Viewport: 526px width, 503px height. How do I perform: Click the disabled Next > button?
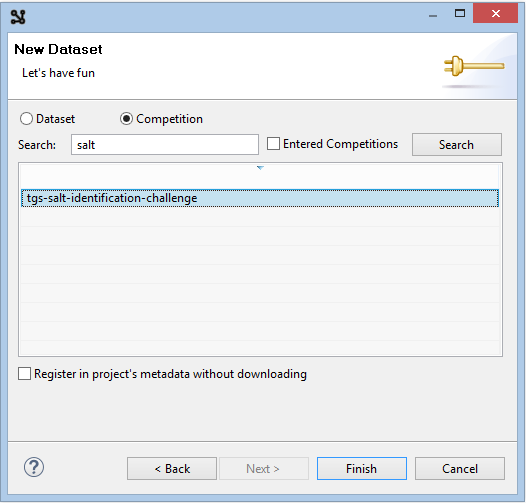tap(264, 468)
